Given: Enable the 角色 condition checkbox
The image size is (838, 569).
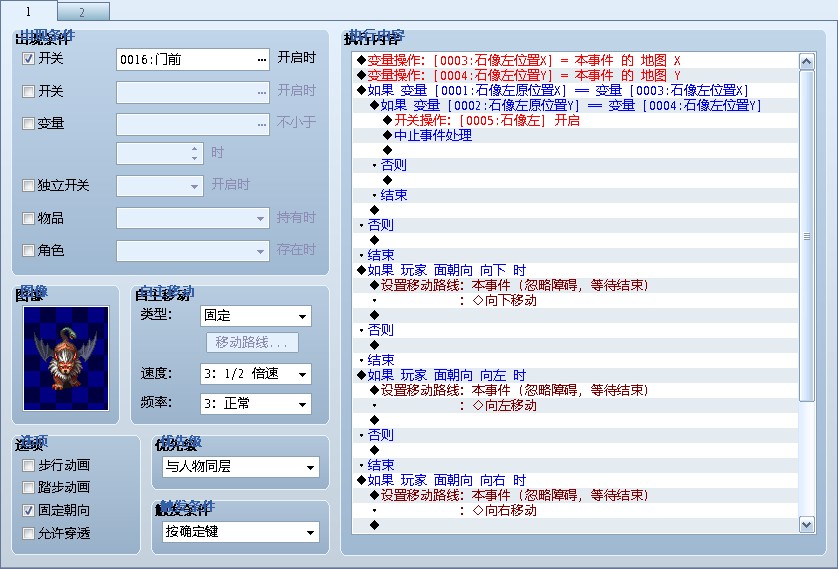Looking at the screenshot, I should [x=28, y=250].
